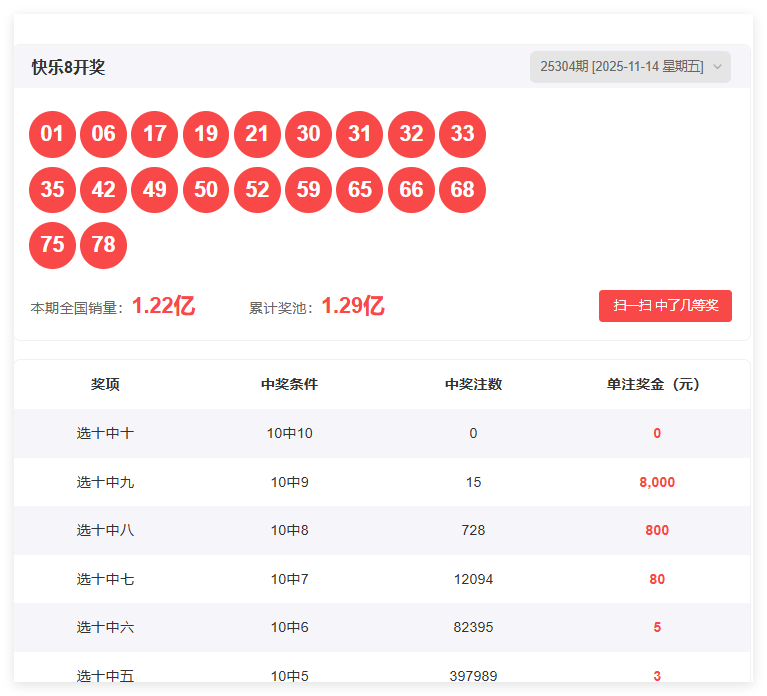Click the 奖项 column header
Screen dimensions: 767x696
tap(105, 384)
